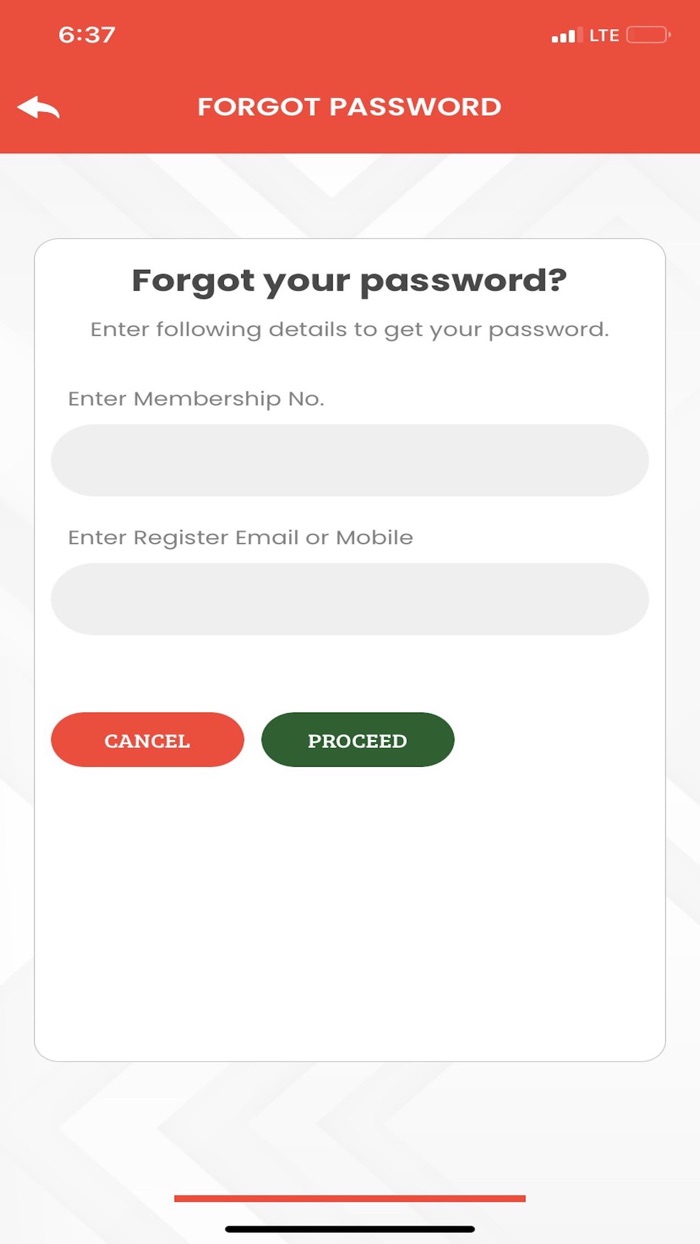Tap the LTE network indicator
Screen dimensions: 700x1244
(604, 36)
